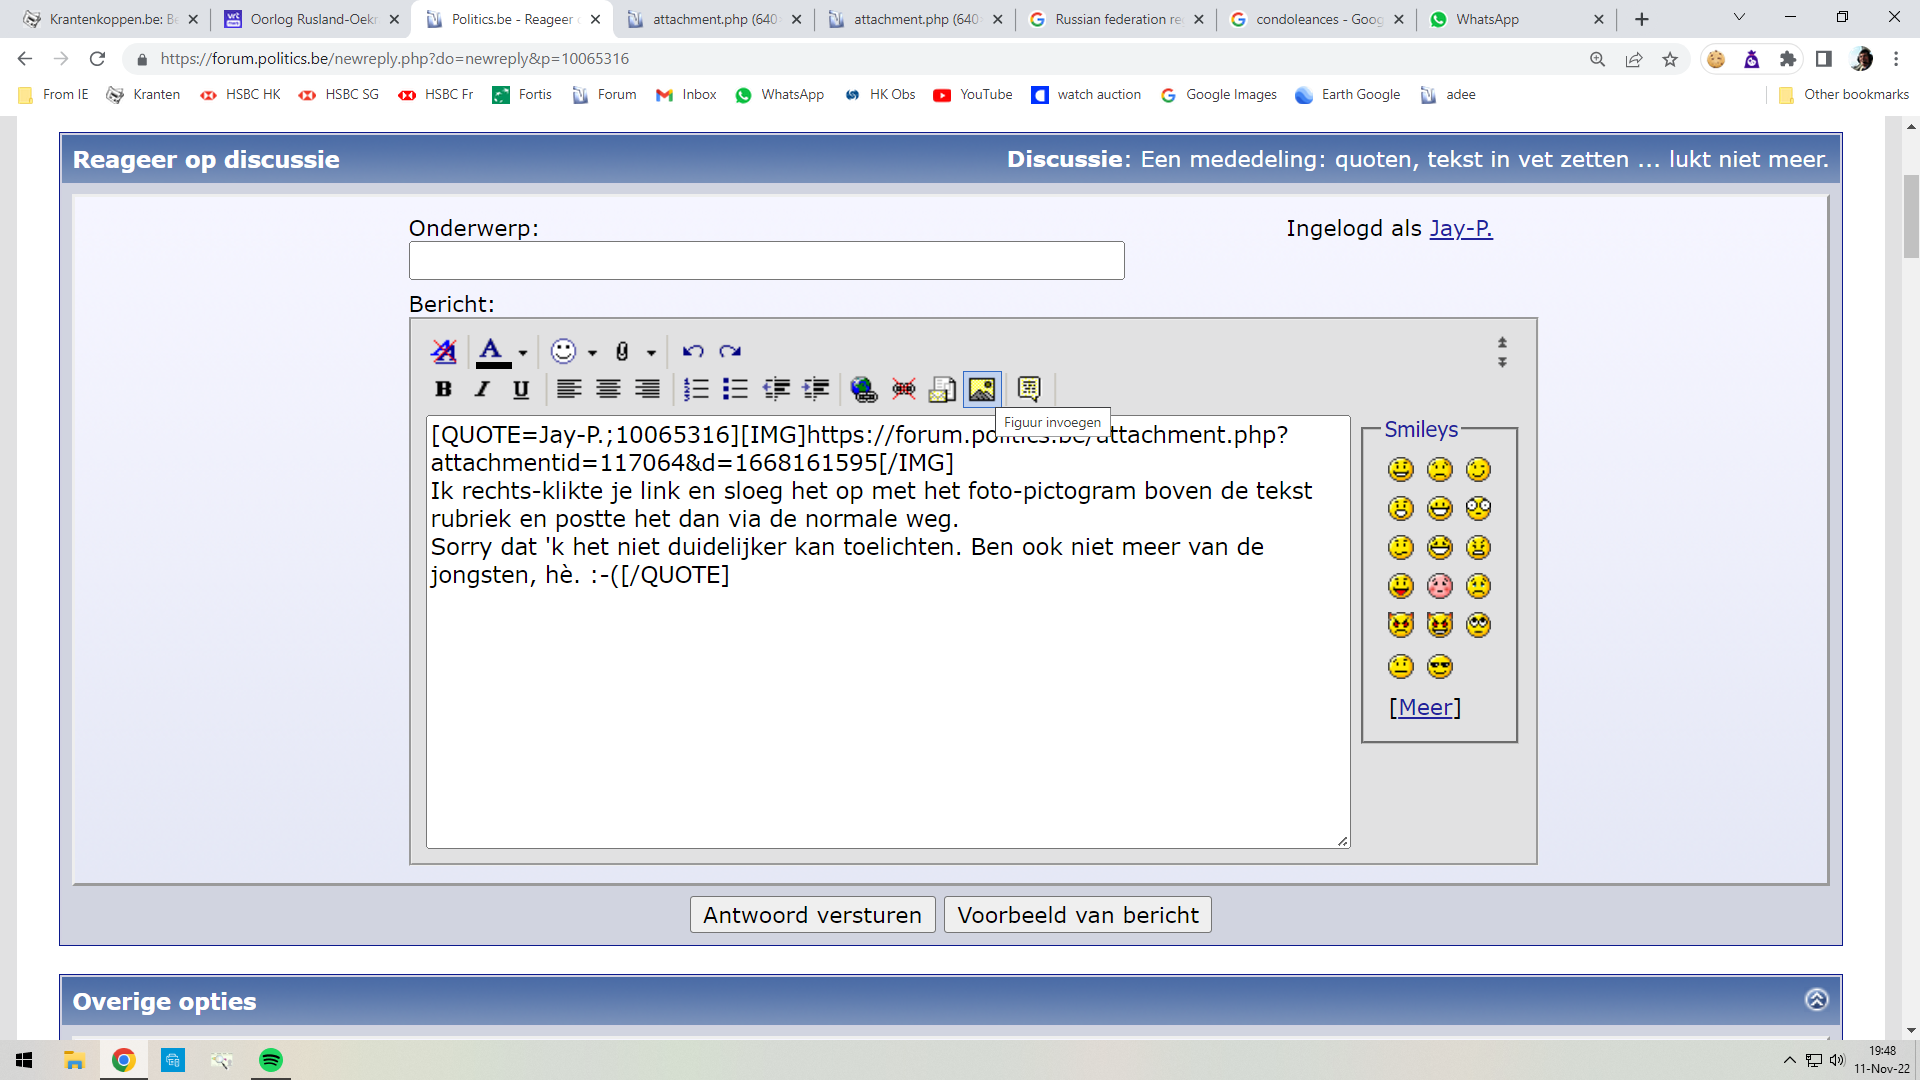Toggle italic formatting

tap(482, 389)
